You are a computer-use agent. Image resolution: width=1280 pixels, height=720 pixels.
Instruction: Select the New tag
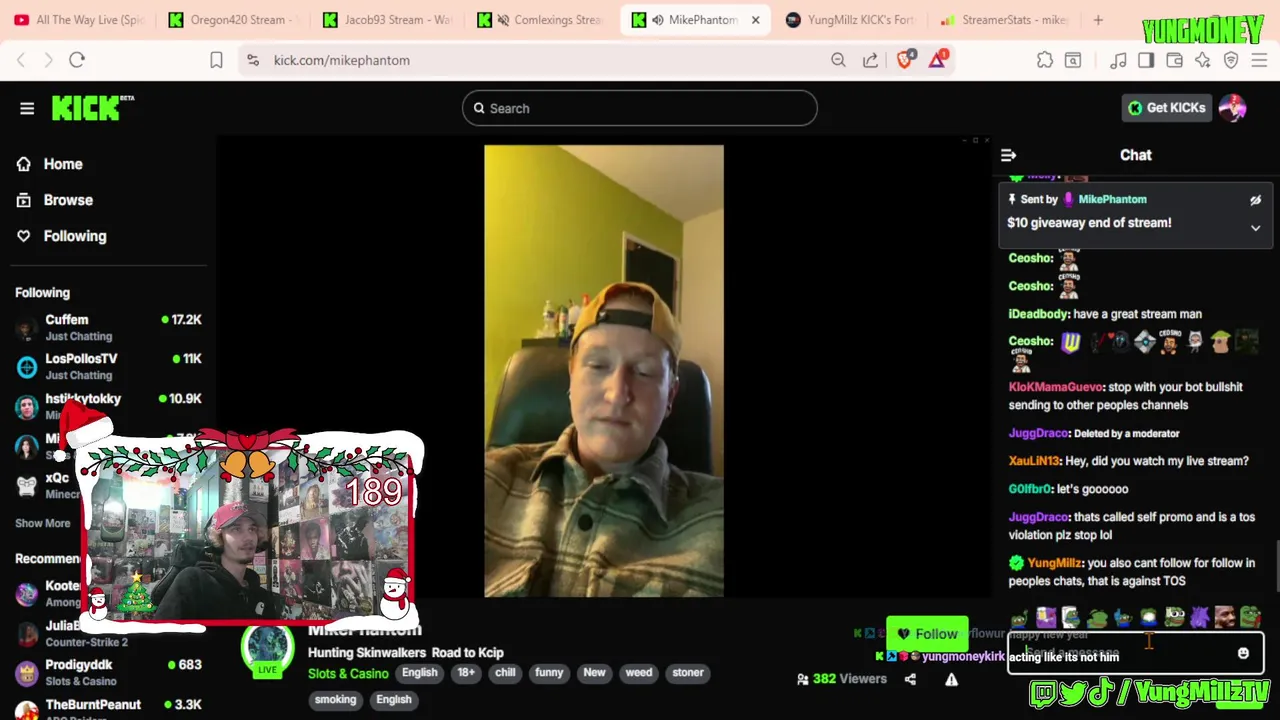tap(594, 673)
